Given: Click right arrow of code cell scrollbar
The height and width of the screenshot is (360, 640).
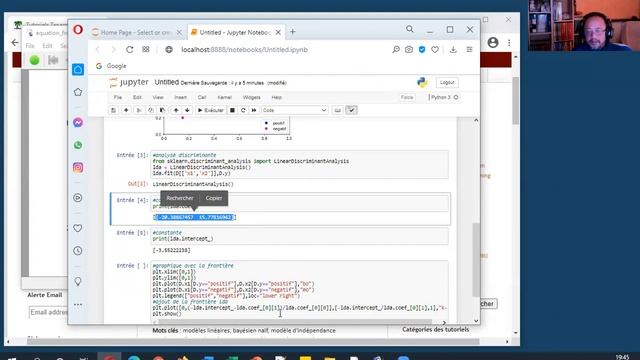Looking at the screenshot, I should point(444,322).
